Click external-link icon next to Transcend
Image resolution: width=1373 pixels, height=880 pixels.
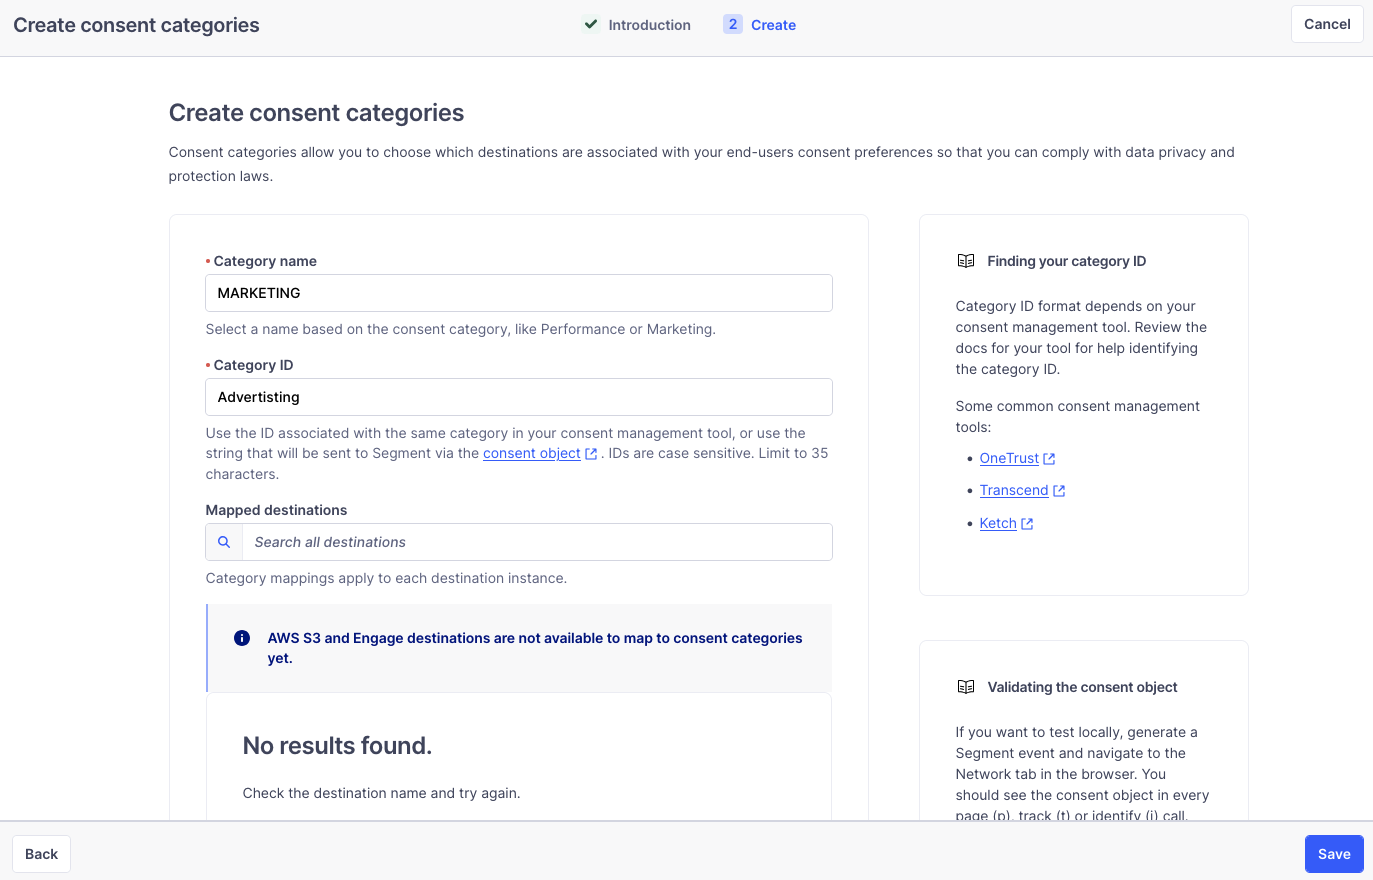pos(1059,491)
